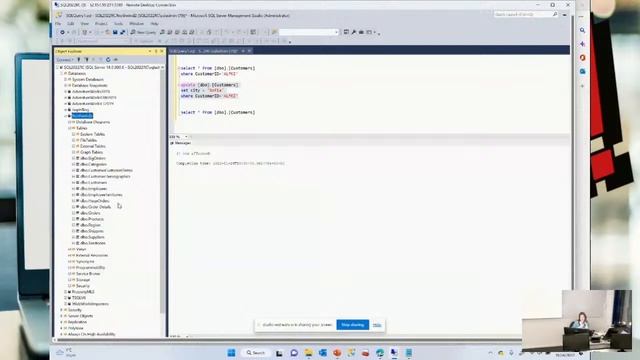Select the dbo.Categories table
Image resolution: width=640 pixels, height=360 pixels.
[x=93, y=164]
